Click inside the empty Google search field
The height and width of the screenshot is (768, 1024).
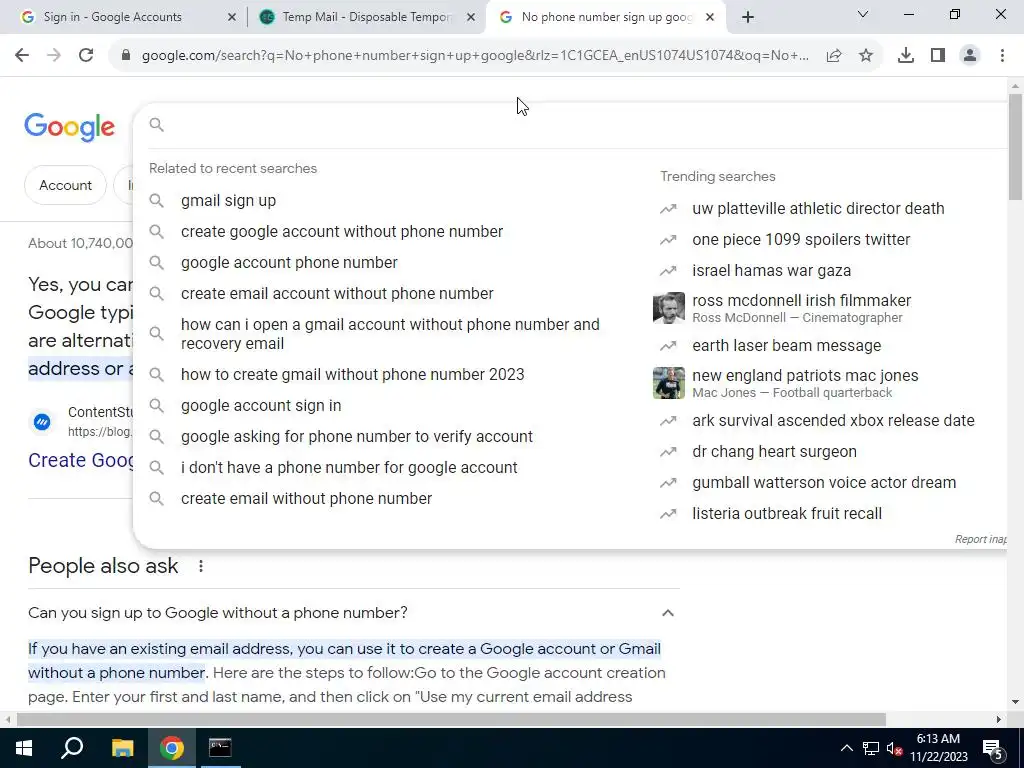(x=581, y=125)
